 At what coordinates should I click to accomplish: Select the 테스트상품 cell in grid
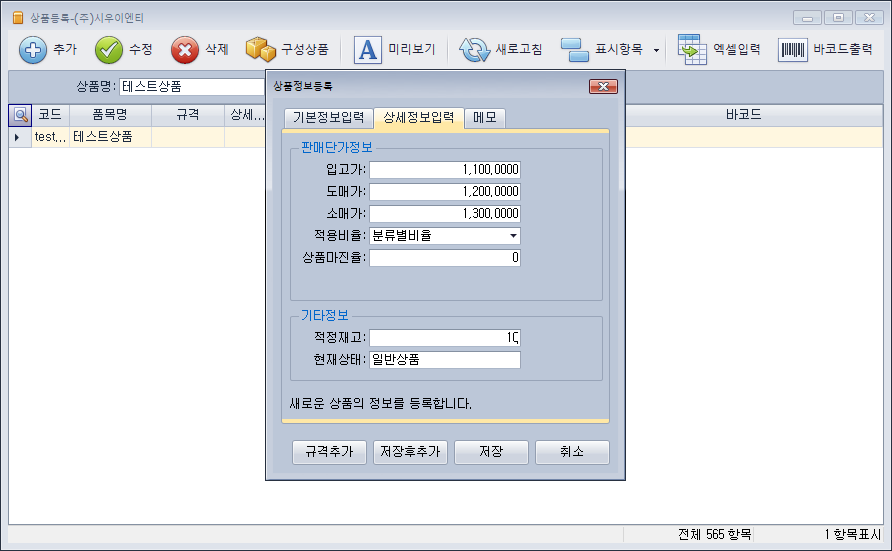[110, 137]
